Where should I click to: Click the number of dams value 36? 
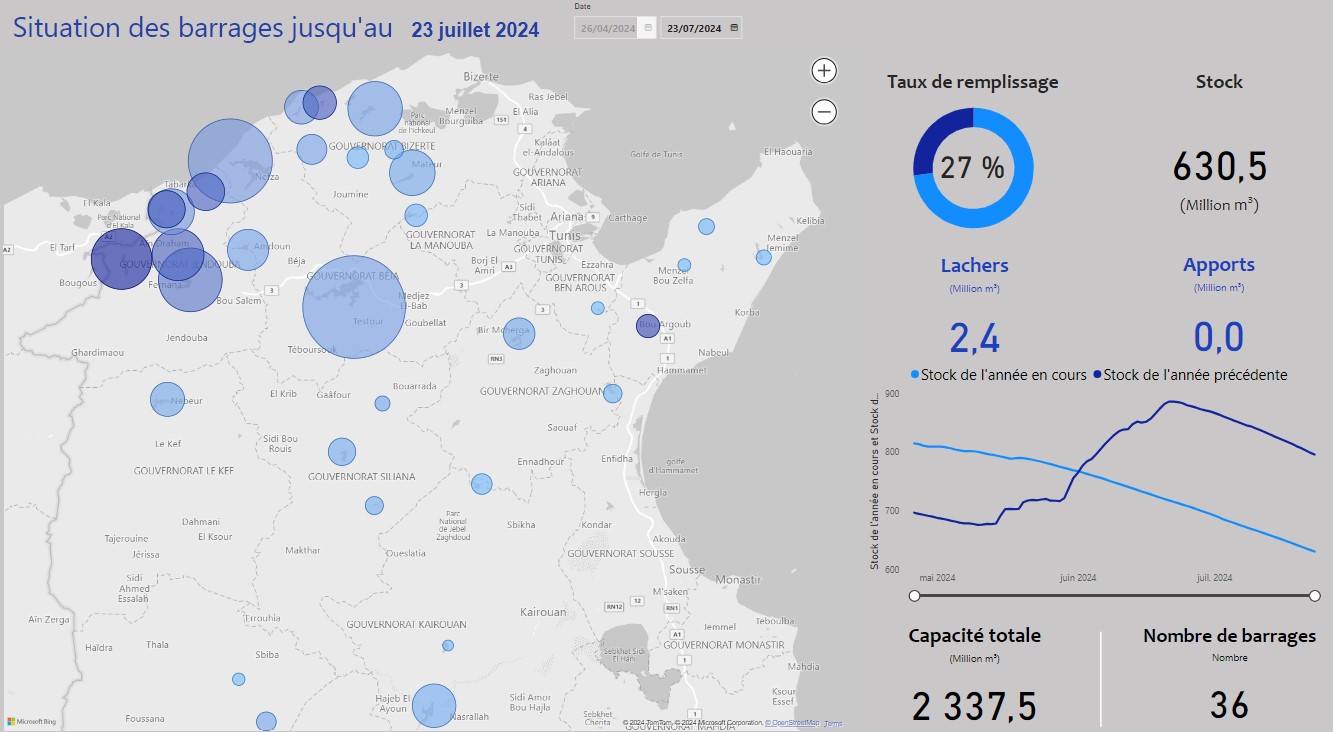[1229, 706]
